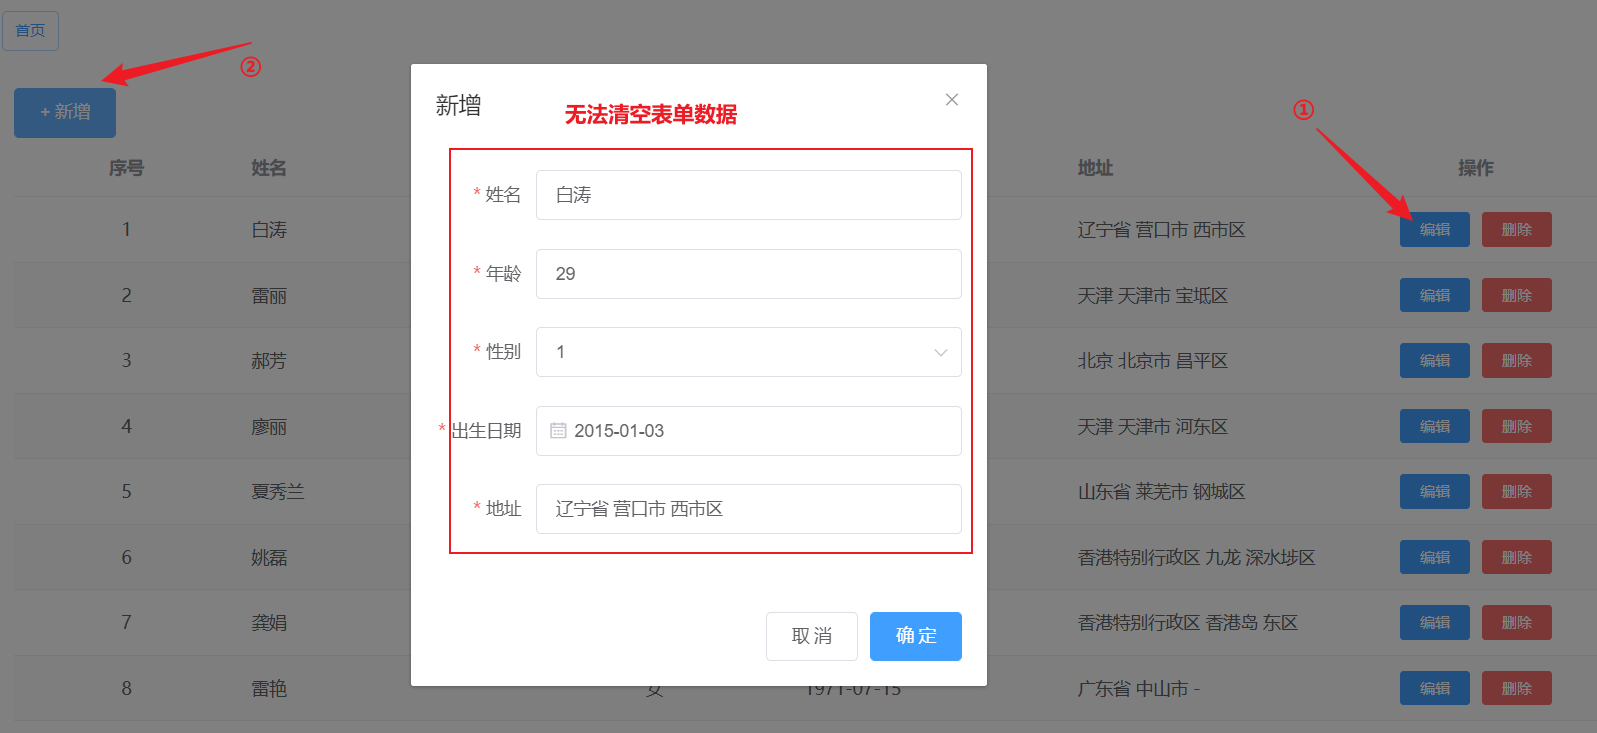Screen dimensions: 1597x733
Task: Click 编辑 for the 龚娟 row
Action: (1435, 623)
